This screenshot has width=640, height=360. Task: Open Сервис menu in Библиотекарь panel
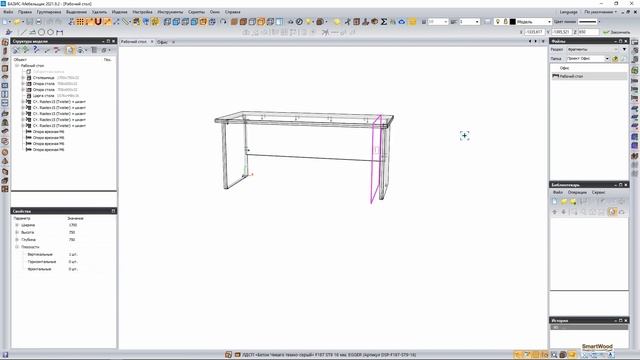(598, 192)
